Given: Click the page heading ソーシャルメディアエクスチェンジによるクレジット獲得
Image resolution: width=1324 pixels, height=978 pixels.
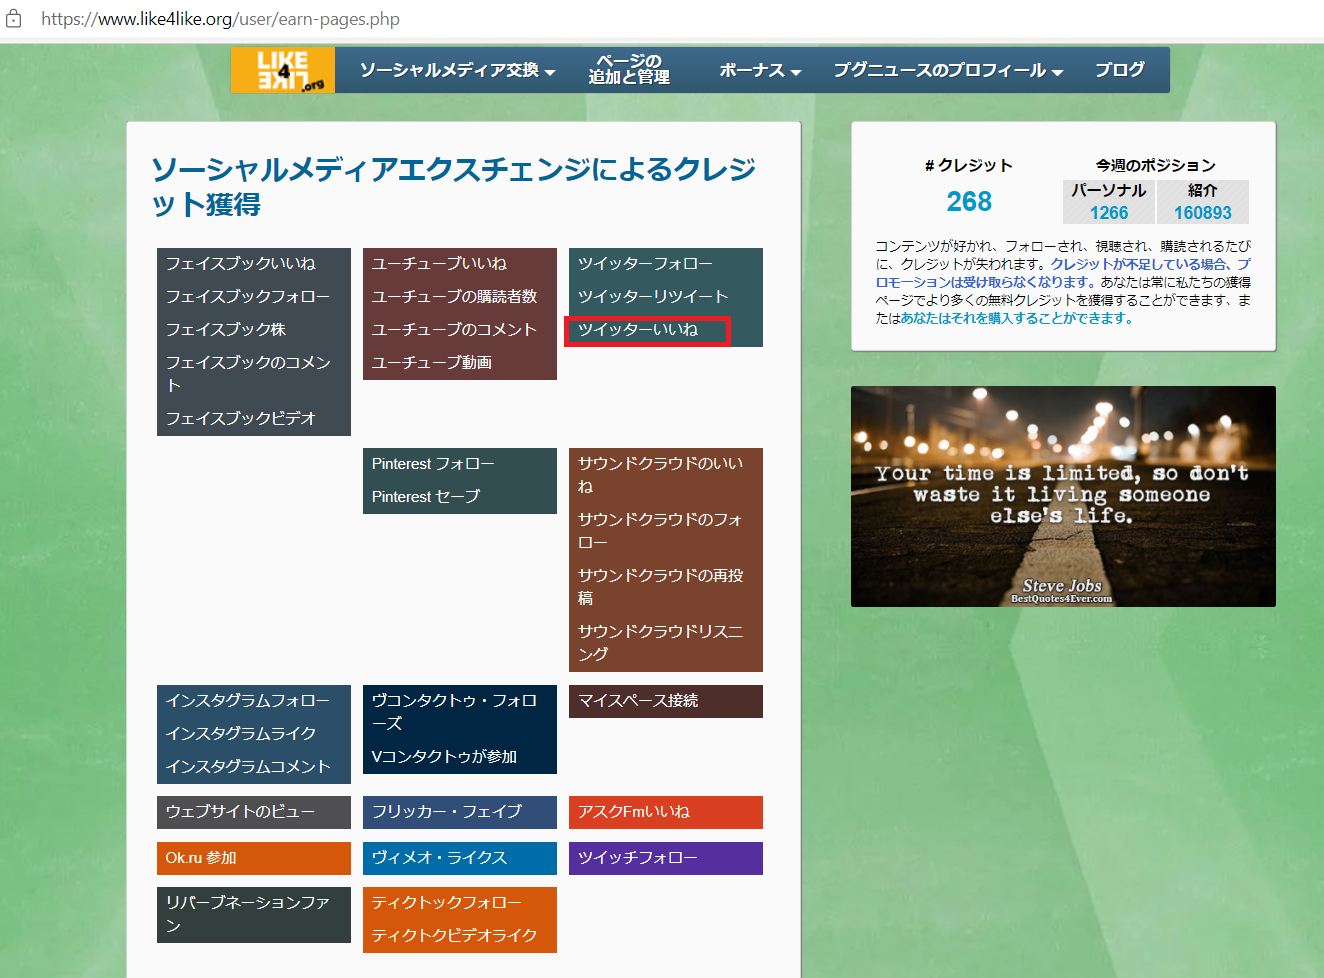Looking at the screenshot, I should 454,186.
